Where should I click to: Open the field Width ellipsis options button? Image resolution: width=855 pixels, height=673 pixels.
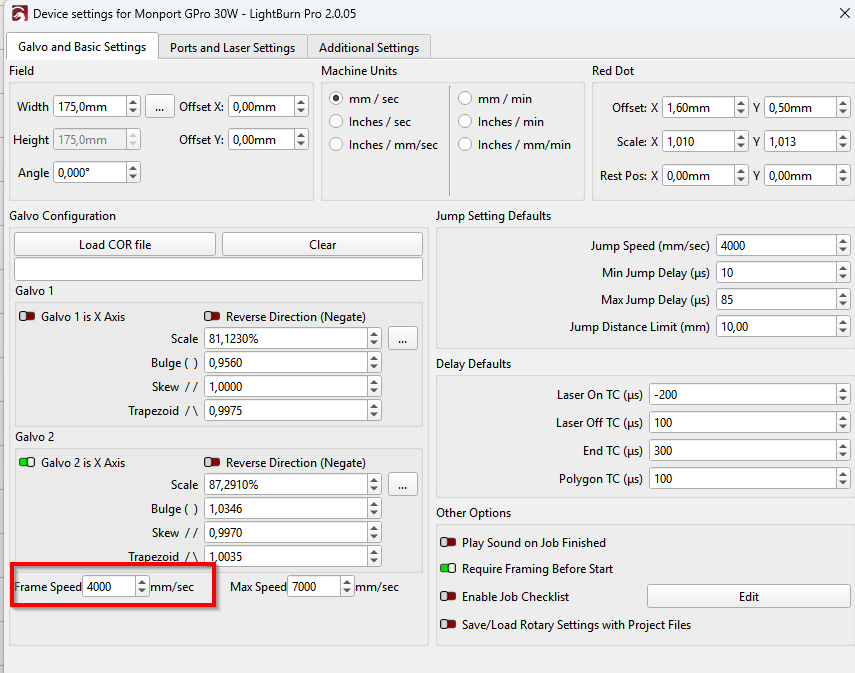pyautogui.click(x=159, y=107)
